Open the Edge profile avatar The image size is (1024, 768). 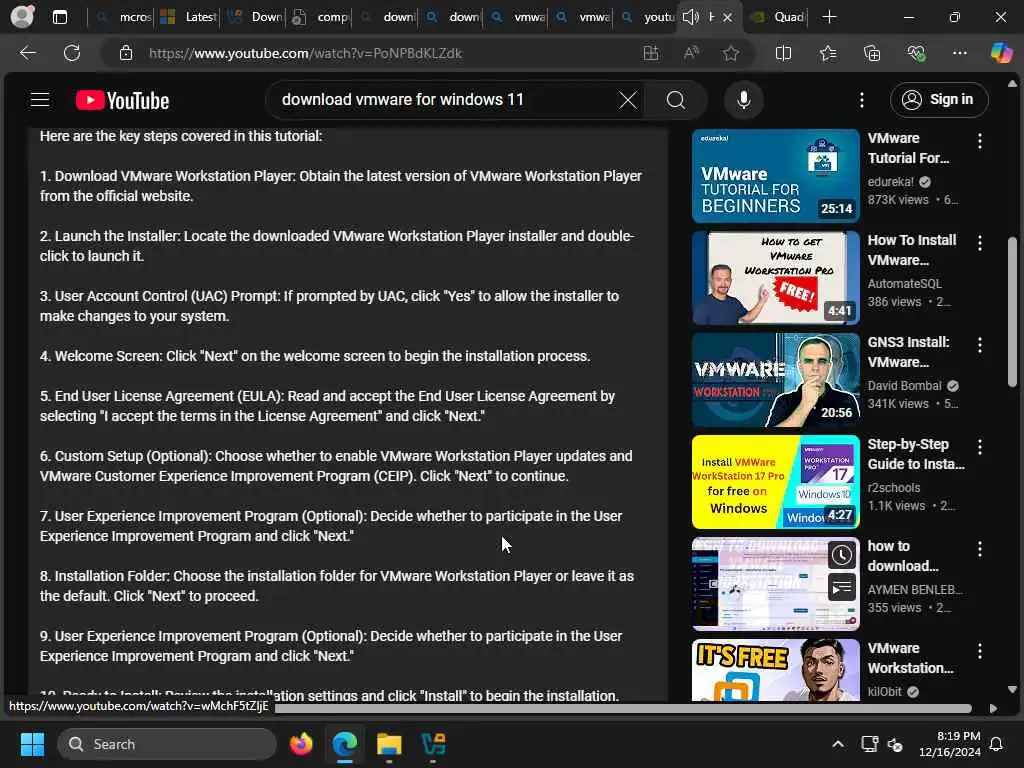tap(22, 16)
